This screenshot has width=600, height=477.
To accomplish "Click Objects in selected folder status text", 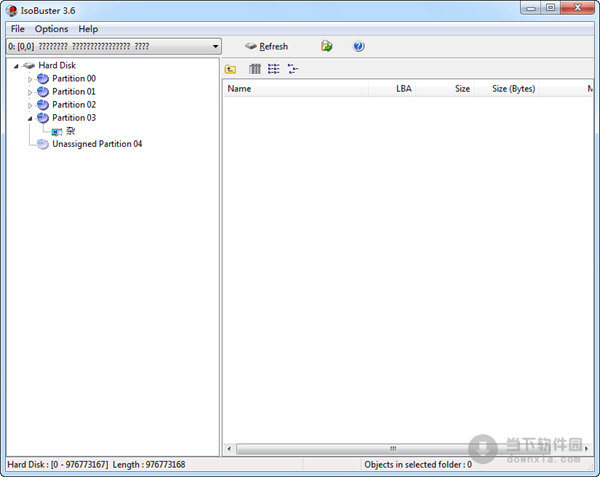I will point(418,465).
